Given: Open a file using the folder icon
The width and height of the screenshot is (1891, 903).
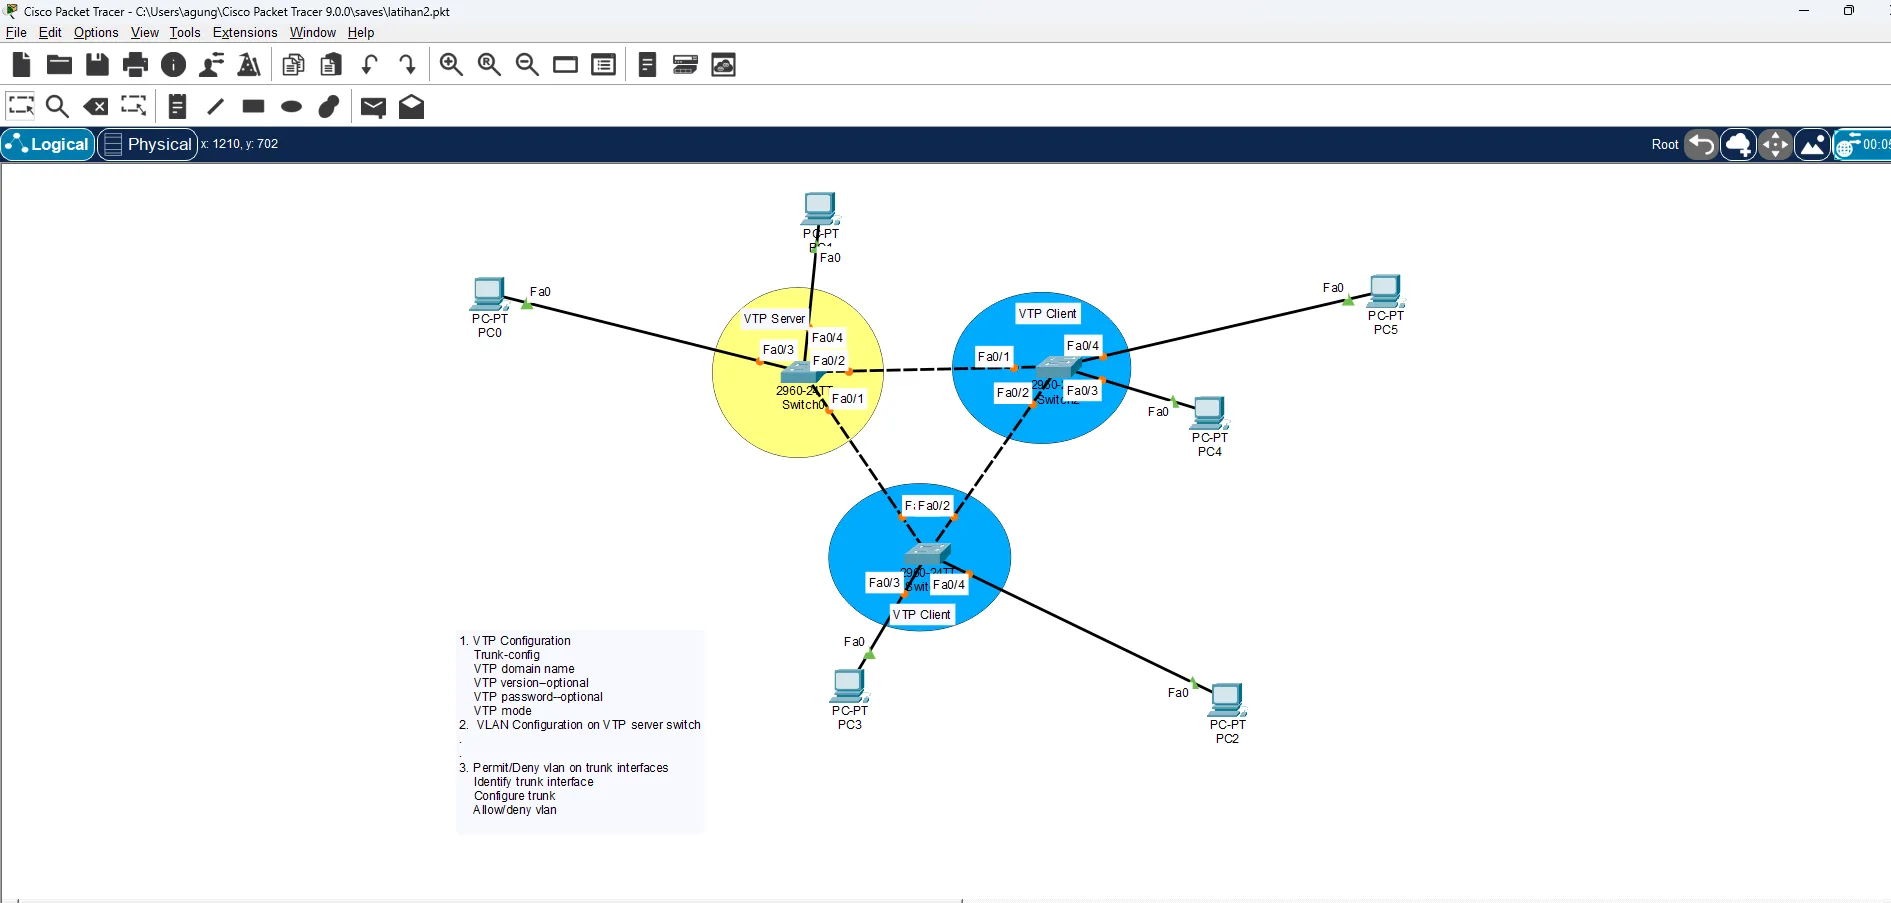Looking at the screenshot, I should click(x=59, y=65).
